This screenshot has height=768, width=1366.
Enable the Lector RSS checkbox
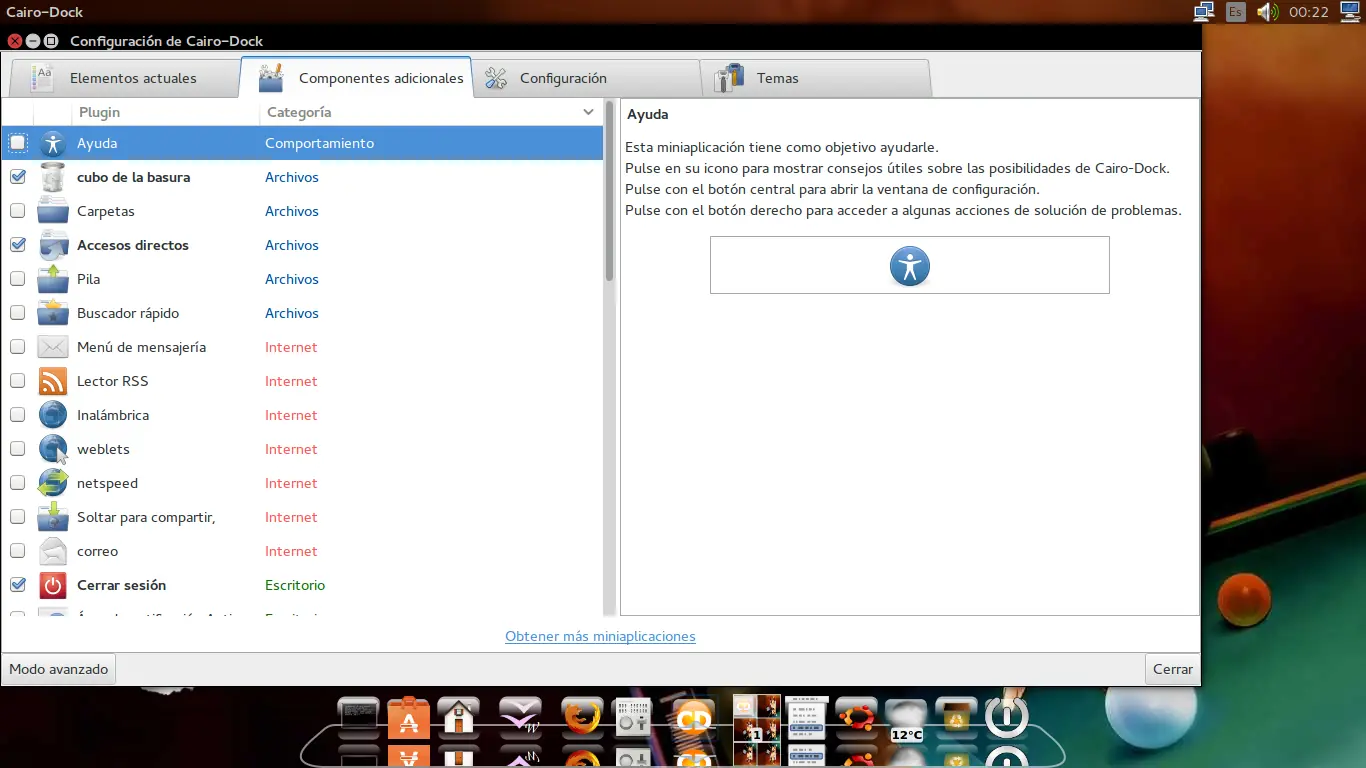(x=18, y=381)
